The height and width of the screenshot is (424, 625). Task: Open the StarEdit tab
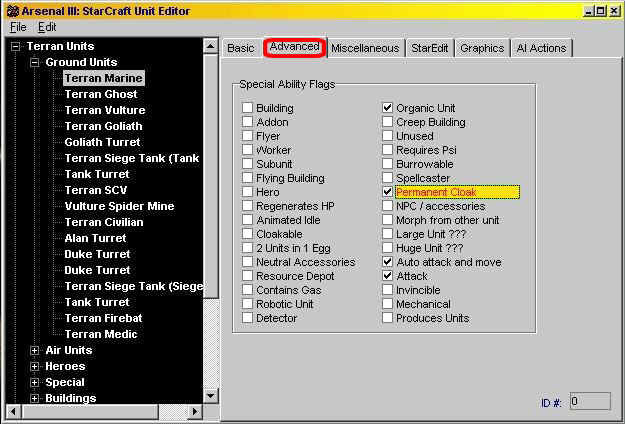point(430,48)
